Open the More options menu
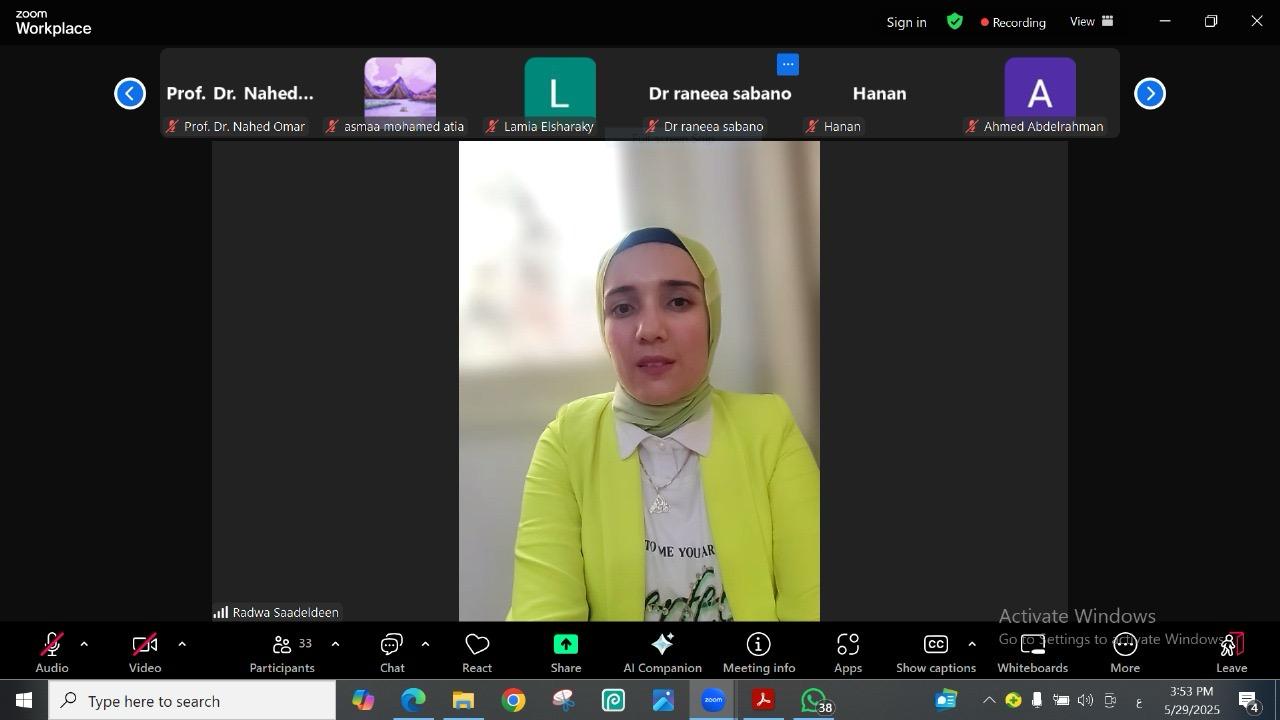Image resolution: width=1280 pixels, height=720 pixels. [1125, 652]
